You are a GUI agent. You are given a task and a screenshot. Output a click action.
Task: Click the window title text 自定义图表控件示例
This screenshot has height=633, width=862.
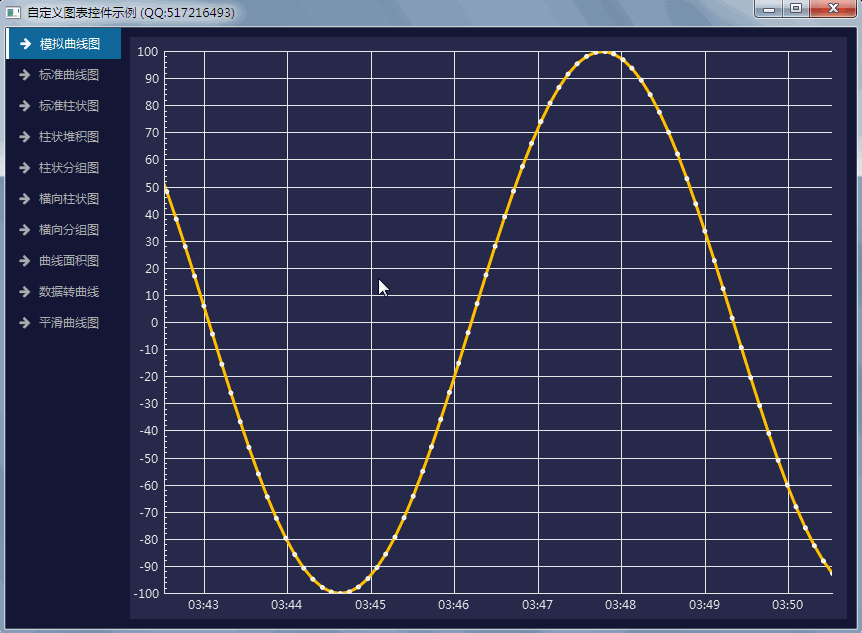point(82,12)
